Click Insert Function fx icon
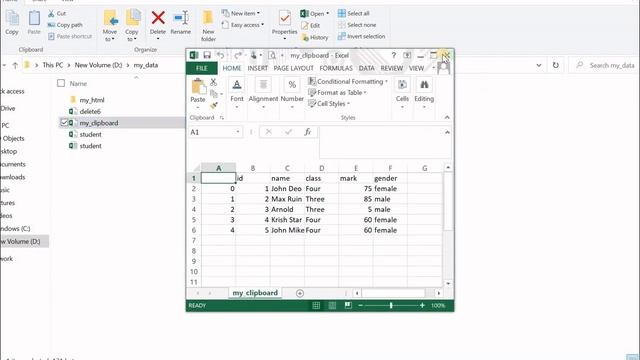The height and width of the screenshot is (360, 640). (x=307, y=131)
